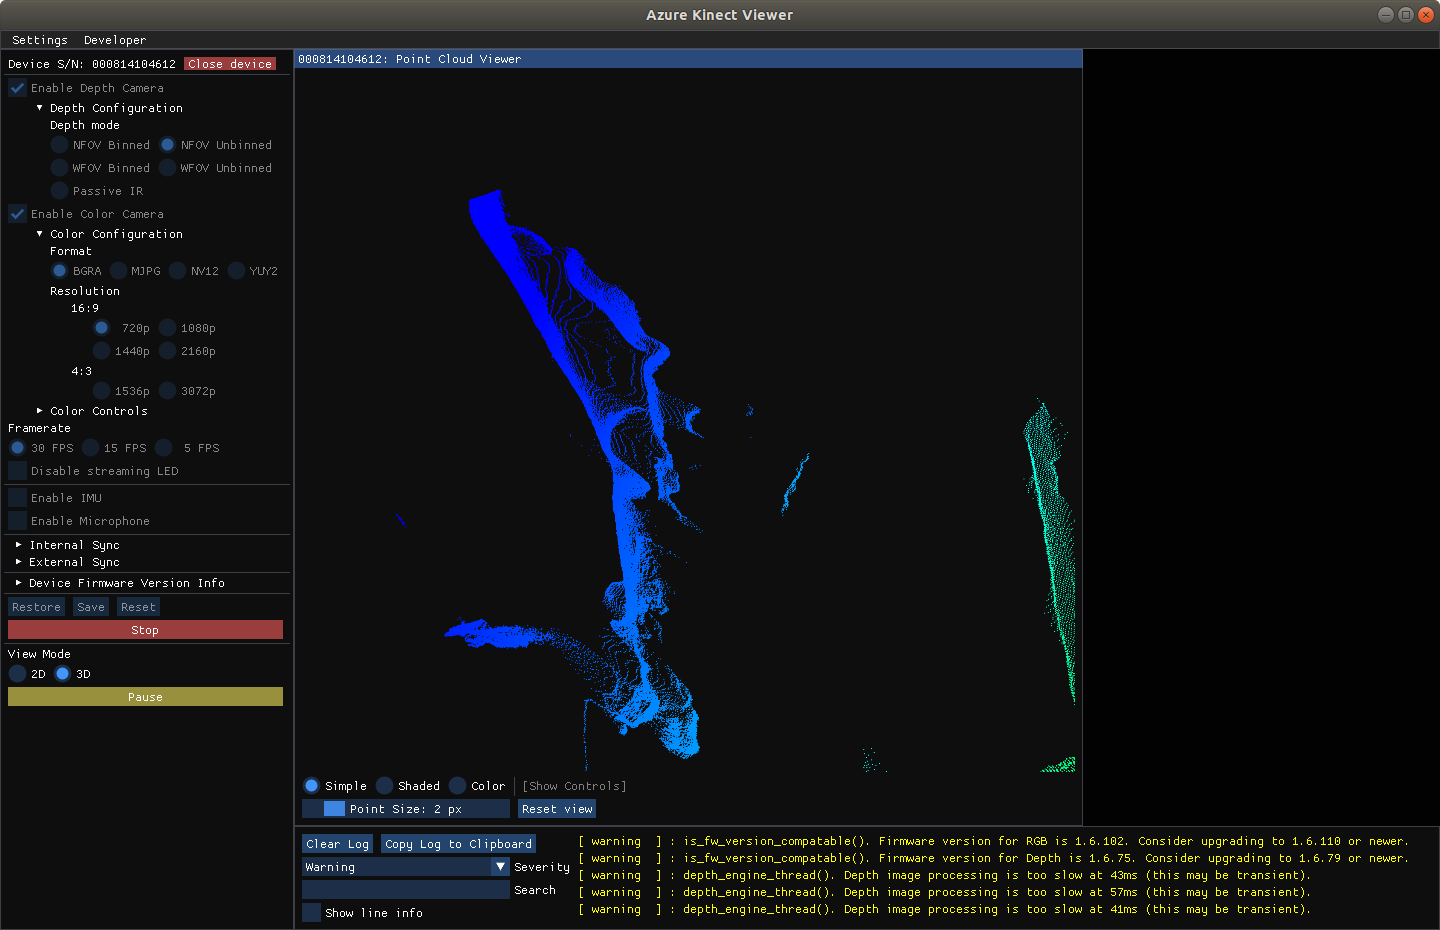Click Reset view in the point cloud viewer
The height and width of the screenshot is (930, 1440).
click(x=556, y=808)
